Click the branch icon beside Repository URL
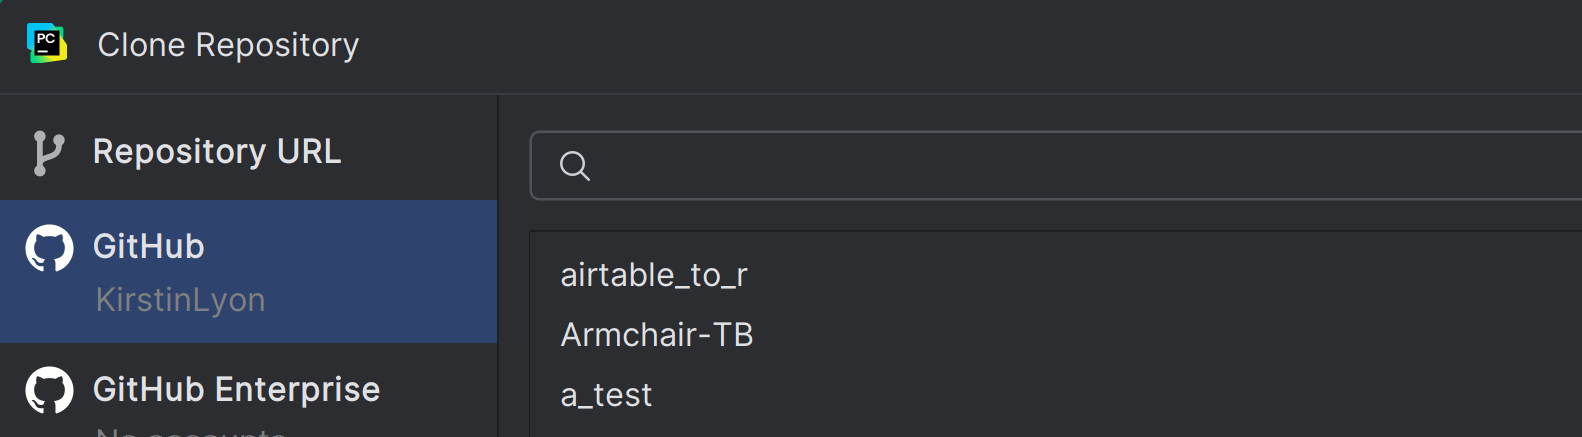This screenshot has width=1582, height=437. coord(48,153)
